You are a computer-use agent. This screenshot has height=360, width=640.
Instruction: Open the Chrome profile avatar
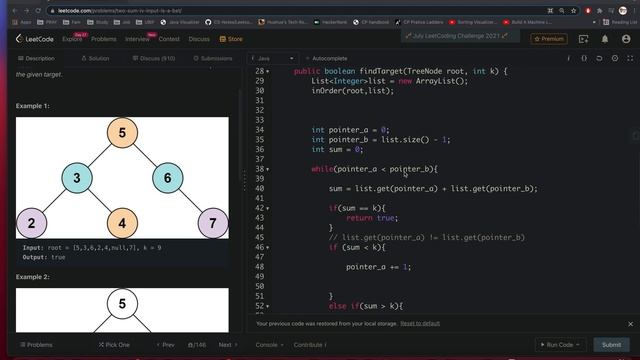(622, 11)
